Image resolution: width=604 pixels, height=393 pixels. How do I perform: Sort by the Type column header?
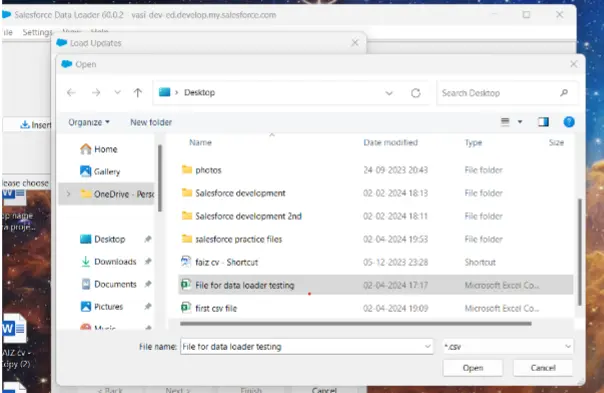(473, 143)
